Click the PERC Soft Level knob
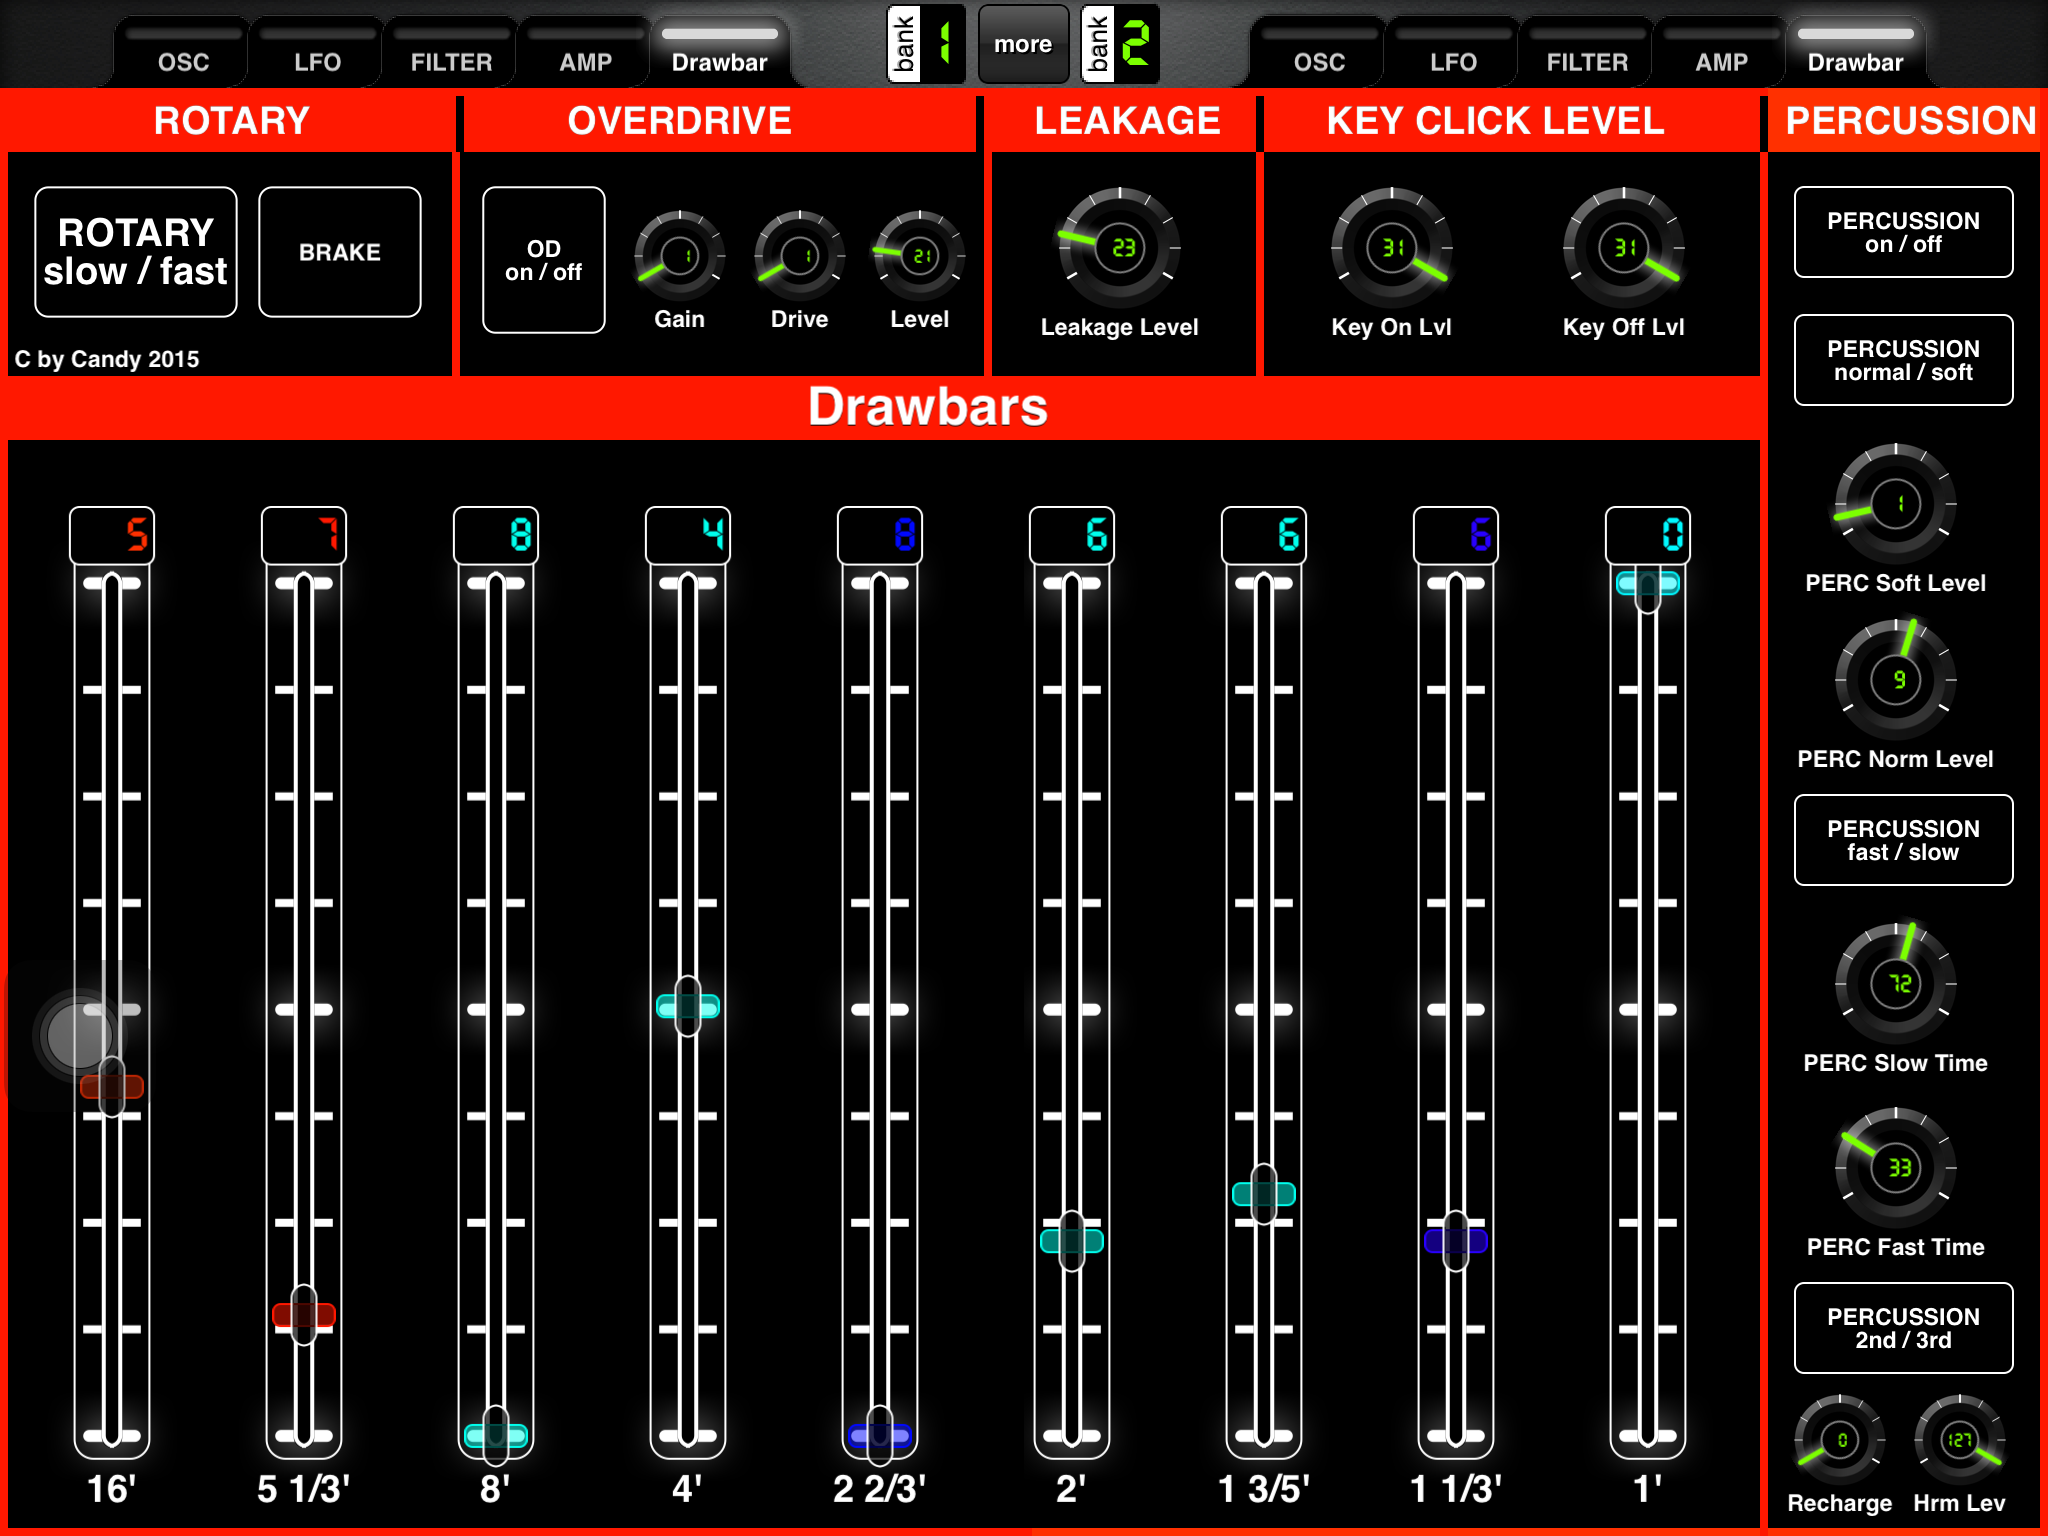 [x=1895, y=504]
